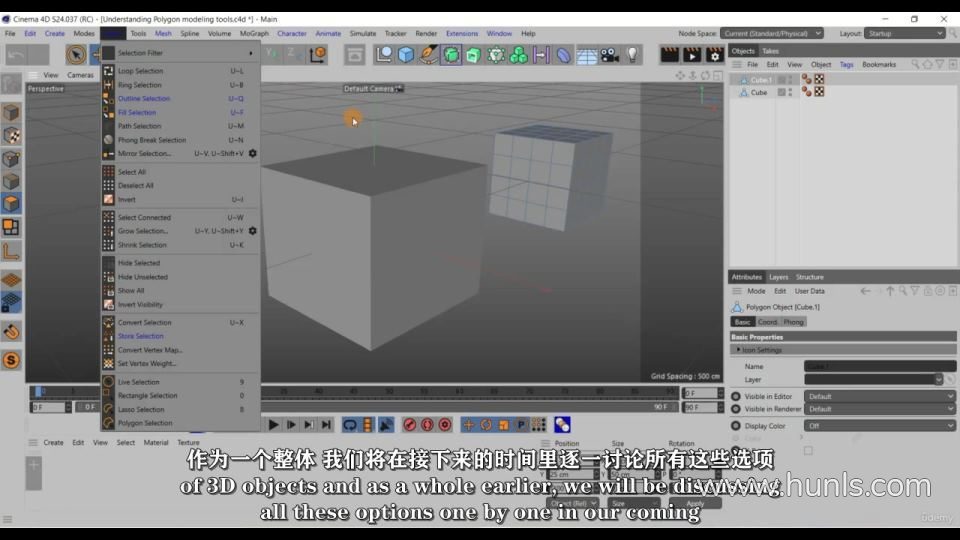Click the Cube primitive icon in toolbar

[x=406, y=55]
